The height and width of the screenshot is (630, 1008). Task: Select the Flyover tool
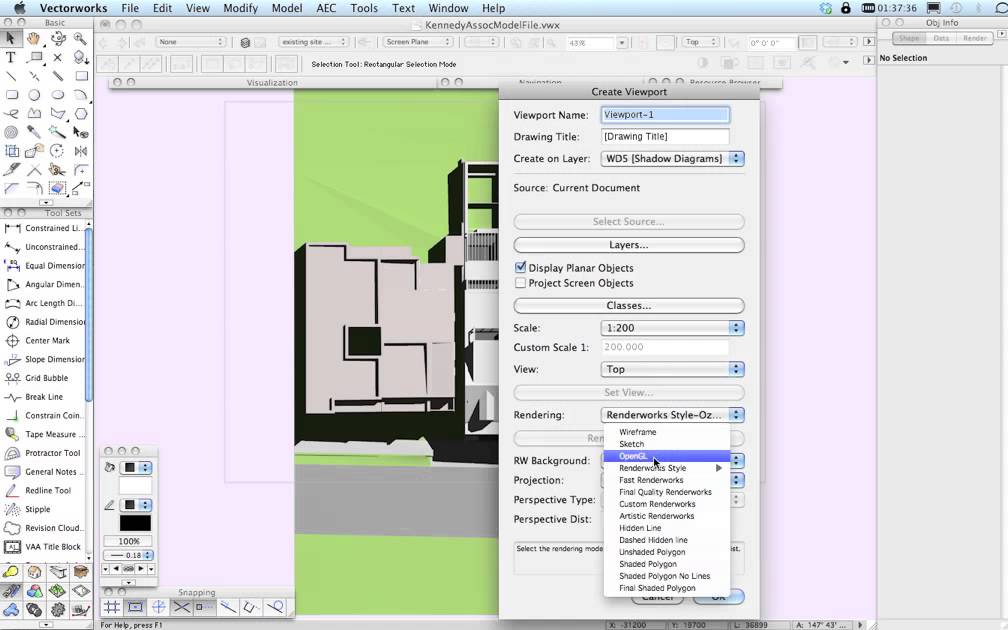pos(58,39)
